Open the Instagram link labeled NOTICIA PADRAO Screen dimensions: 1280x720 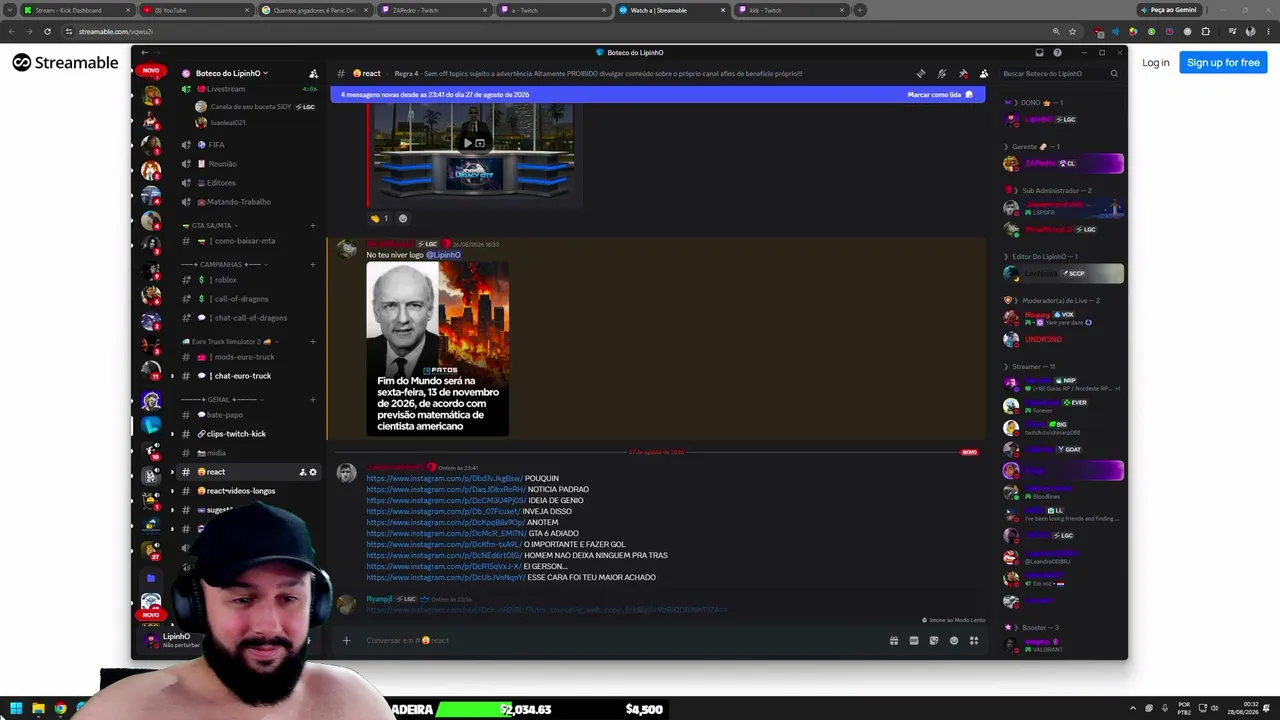(x=446, y=489)
